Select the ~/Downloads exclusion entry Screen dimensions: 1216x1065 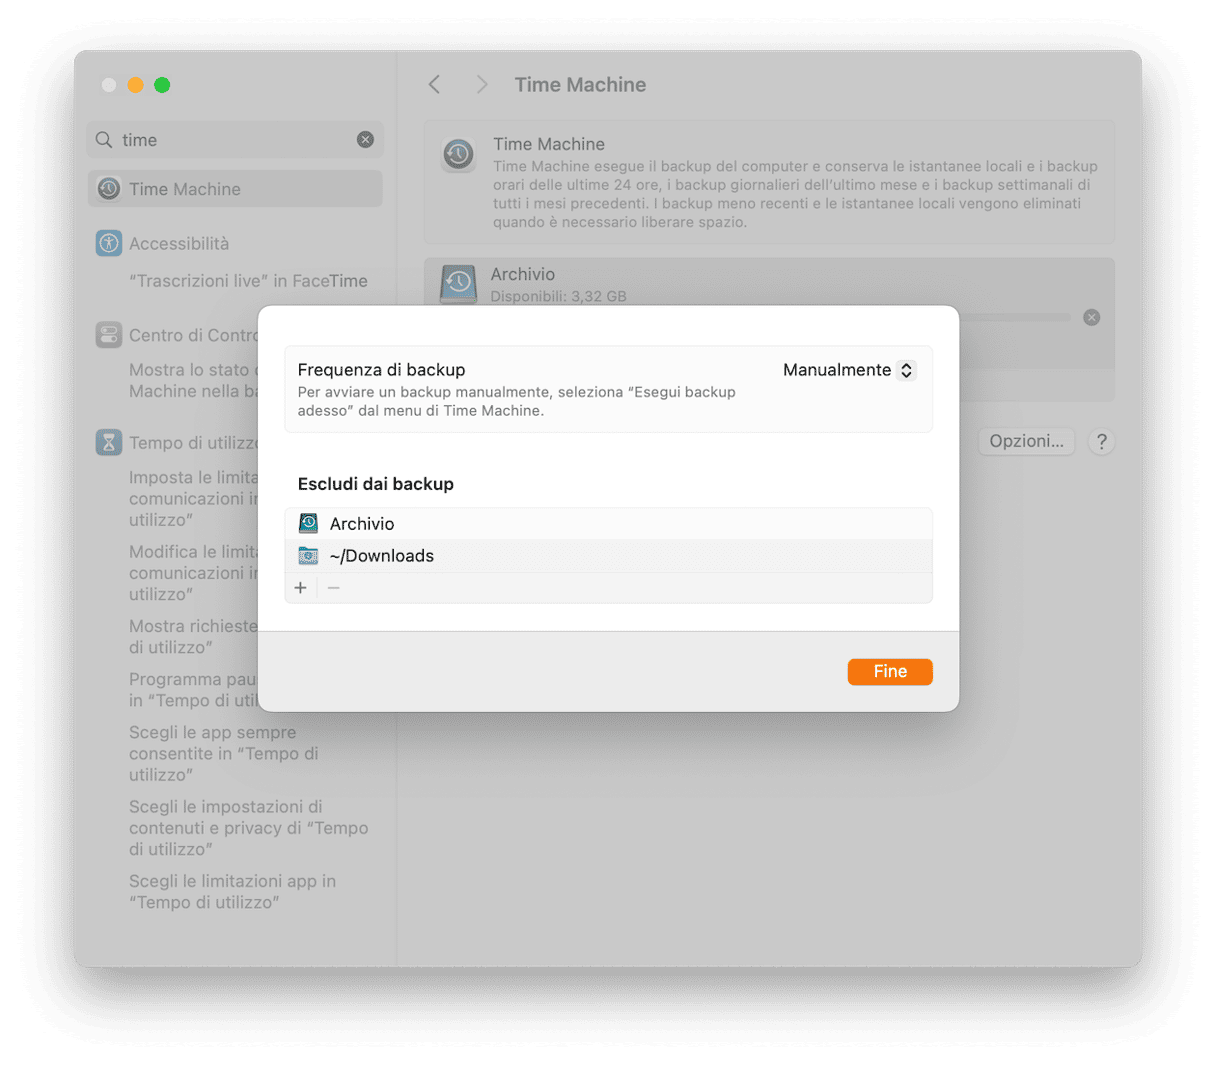click(608, 556)
